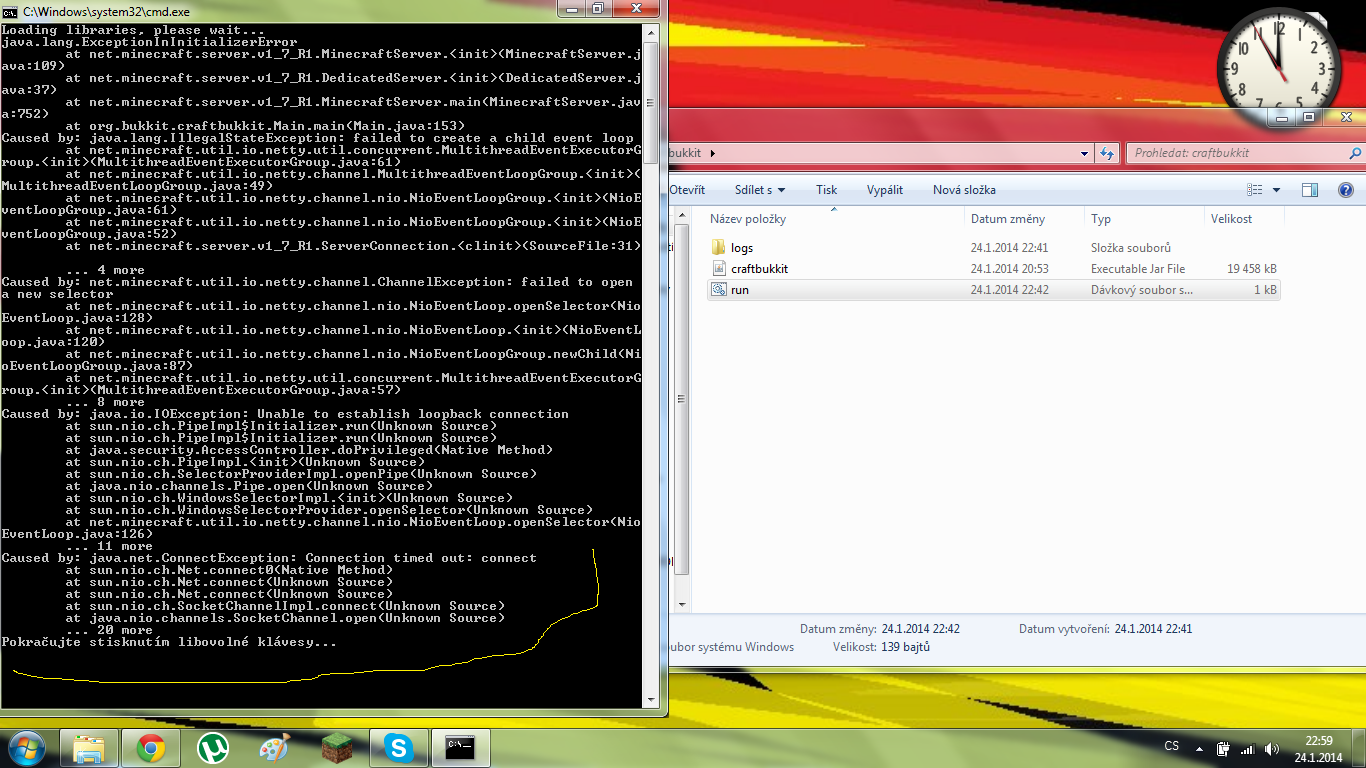
Task: Select the run batch file icon
Action: pos(718,289)
